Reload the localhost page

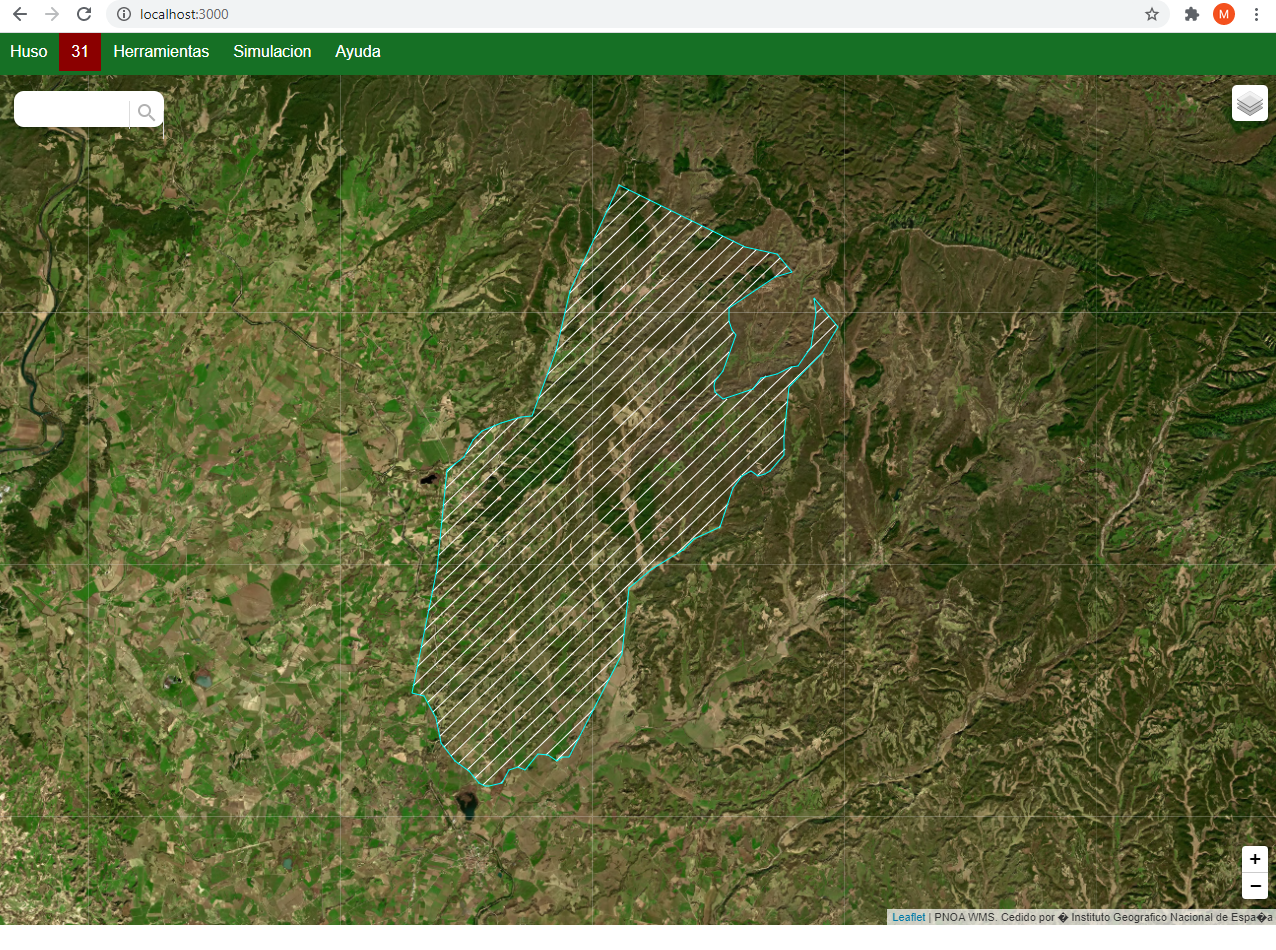[84, 14]
